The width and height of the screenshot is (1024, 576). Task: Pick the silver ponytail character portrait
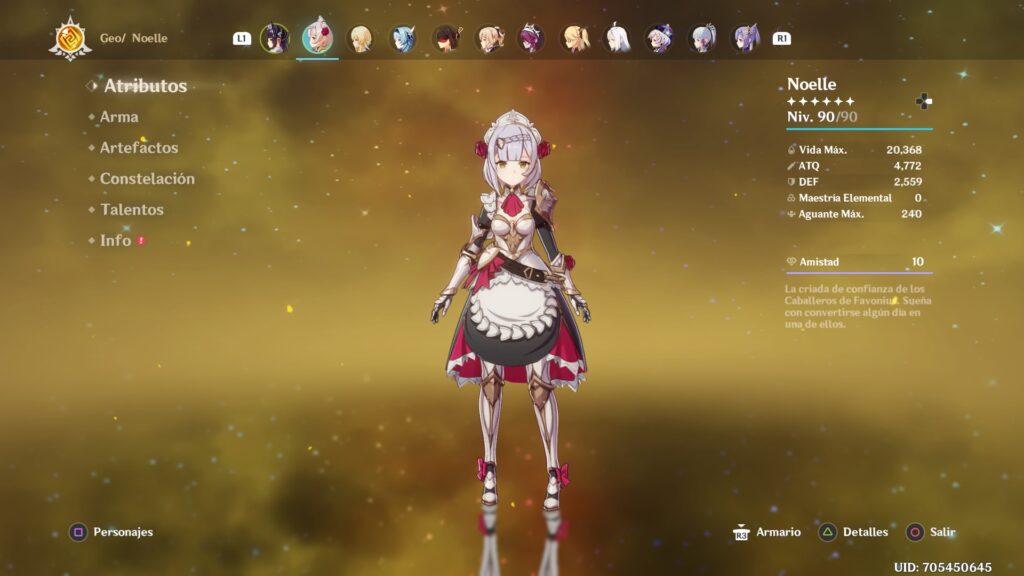click(x=703, y=39)
